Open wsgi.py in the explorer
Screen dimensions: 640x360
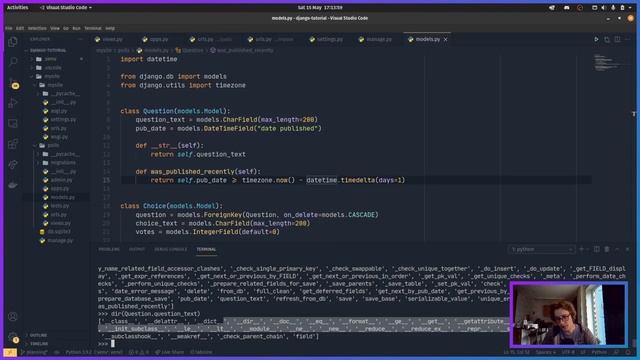coord(56,137)
